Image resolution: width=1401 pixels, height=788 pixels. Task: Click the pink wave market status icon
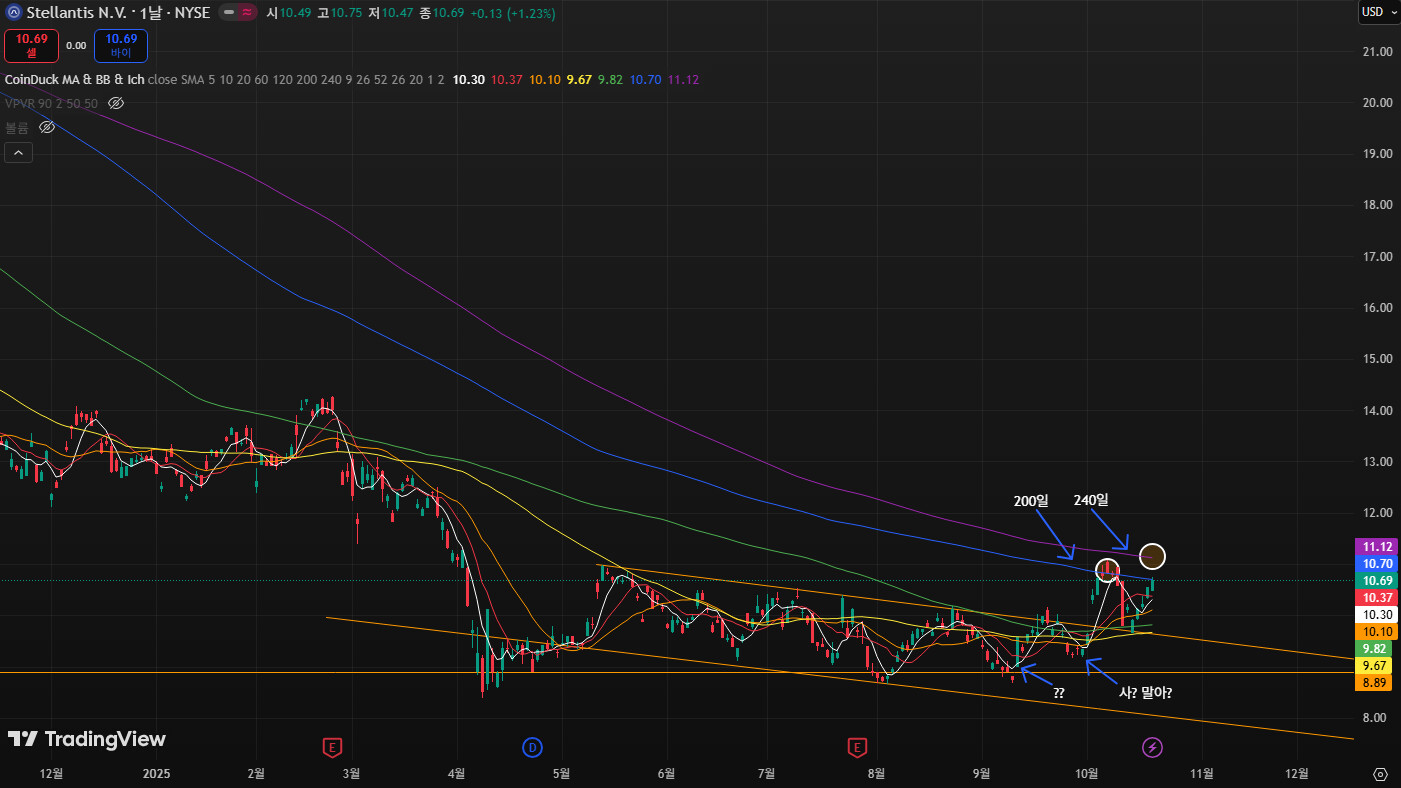coord(245,13)
